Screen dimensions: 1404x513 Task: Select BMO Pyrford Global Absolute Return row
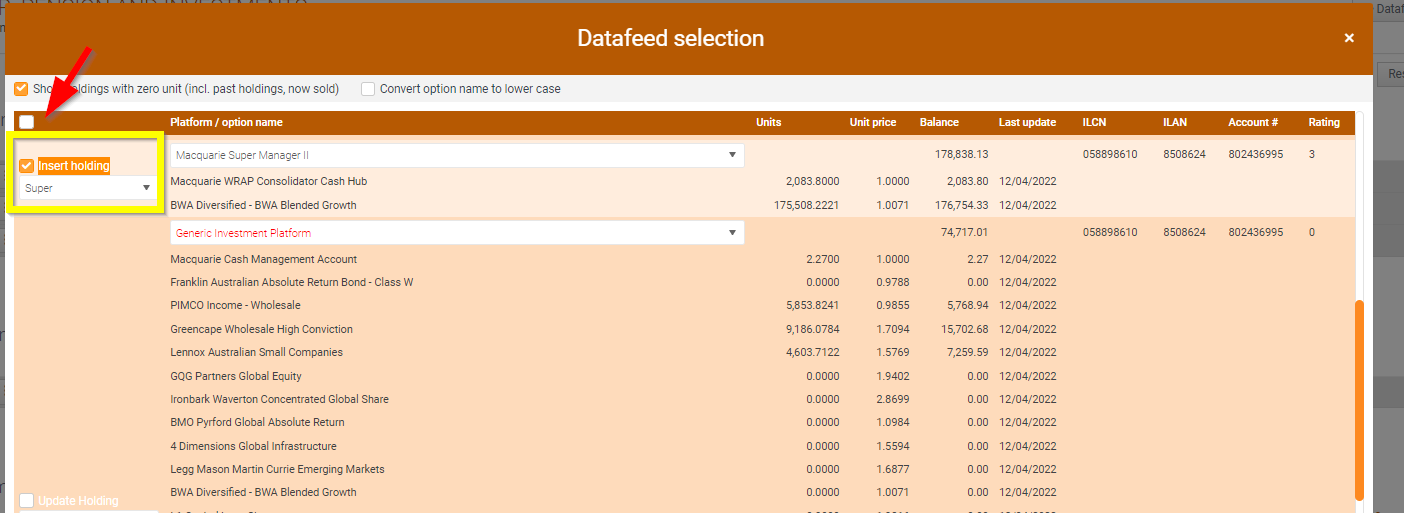[762, 423]
